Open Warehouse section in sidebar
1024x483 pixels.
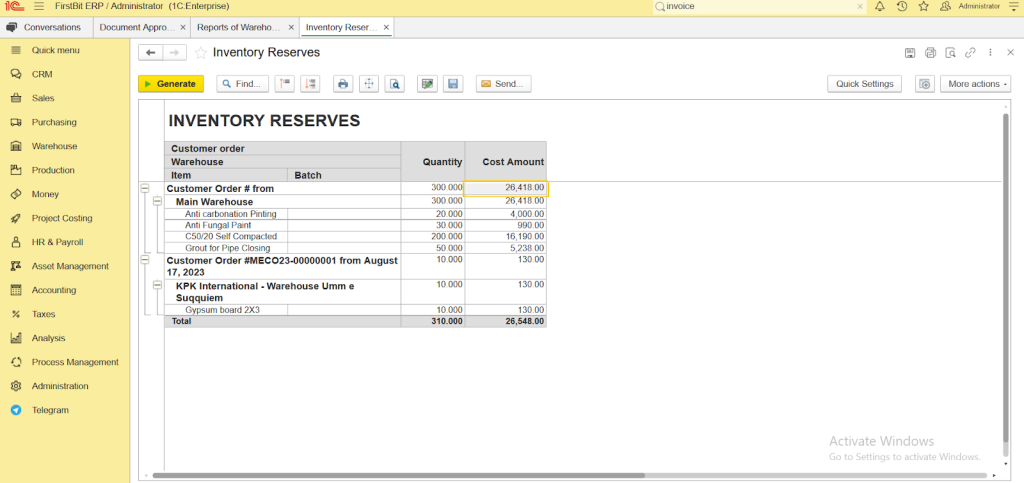54,146
